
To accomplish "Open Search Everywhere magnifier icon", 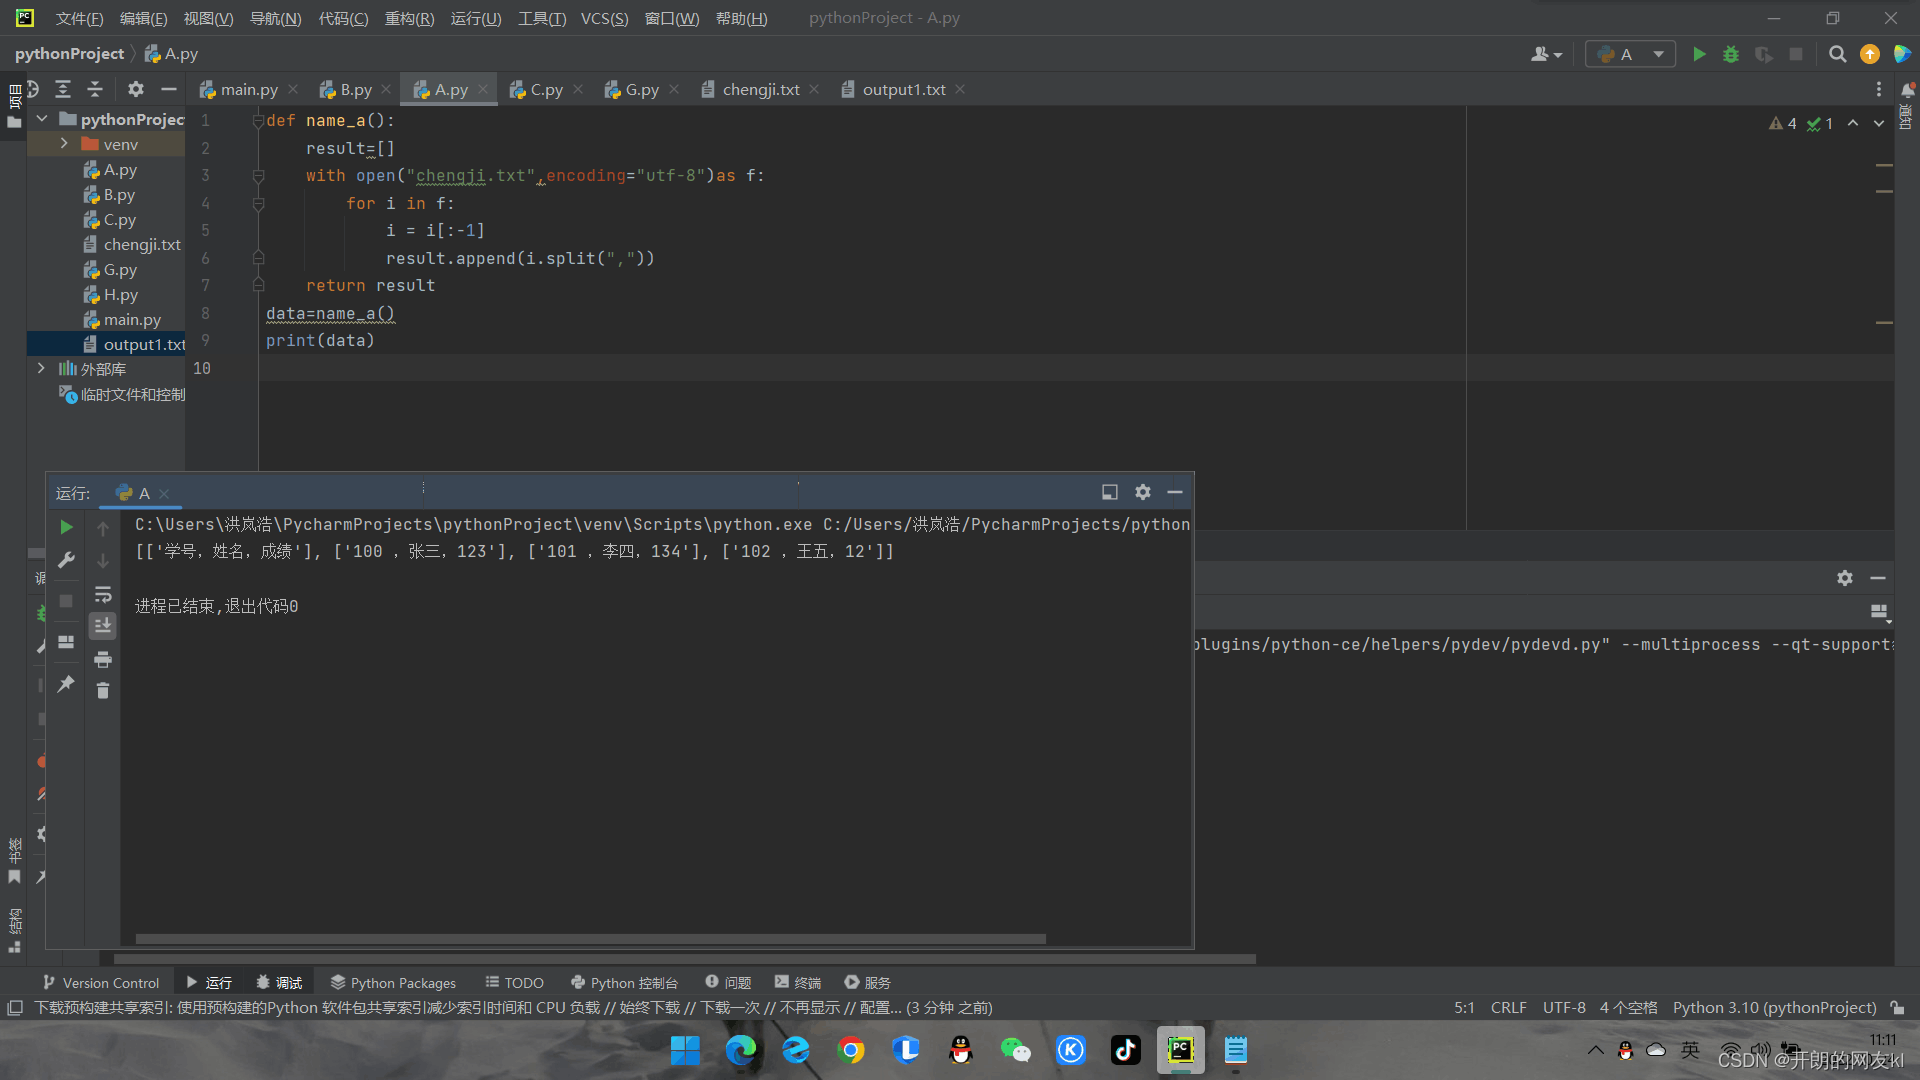I will pyautogui.click(x=1837, y=54).
